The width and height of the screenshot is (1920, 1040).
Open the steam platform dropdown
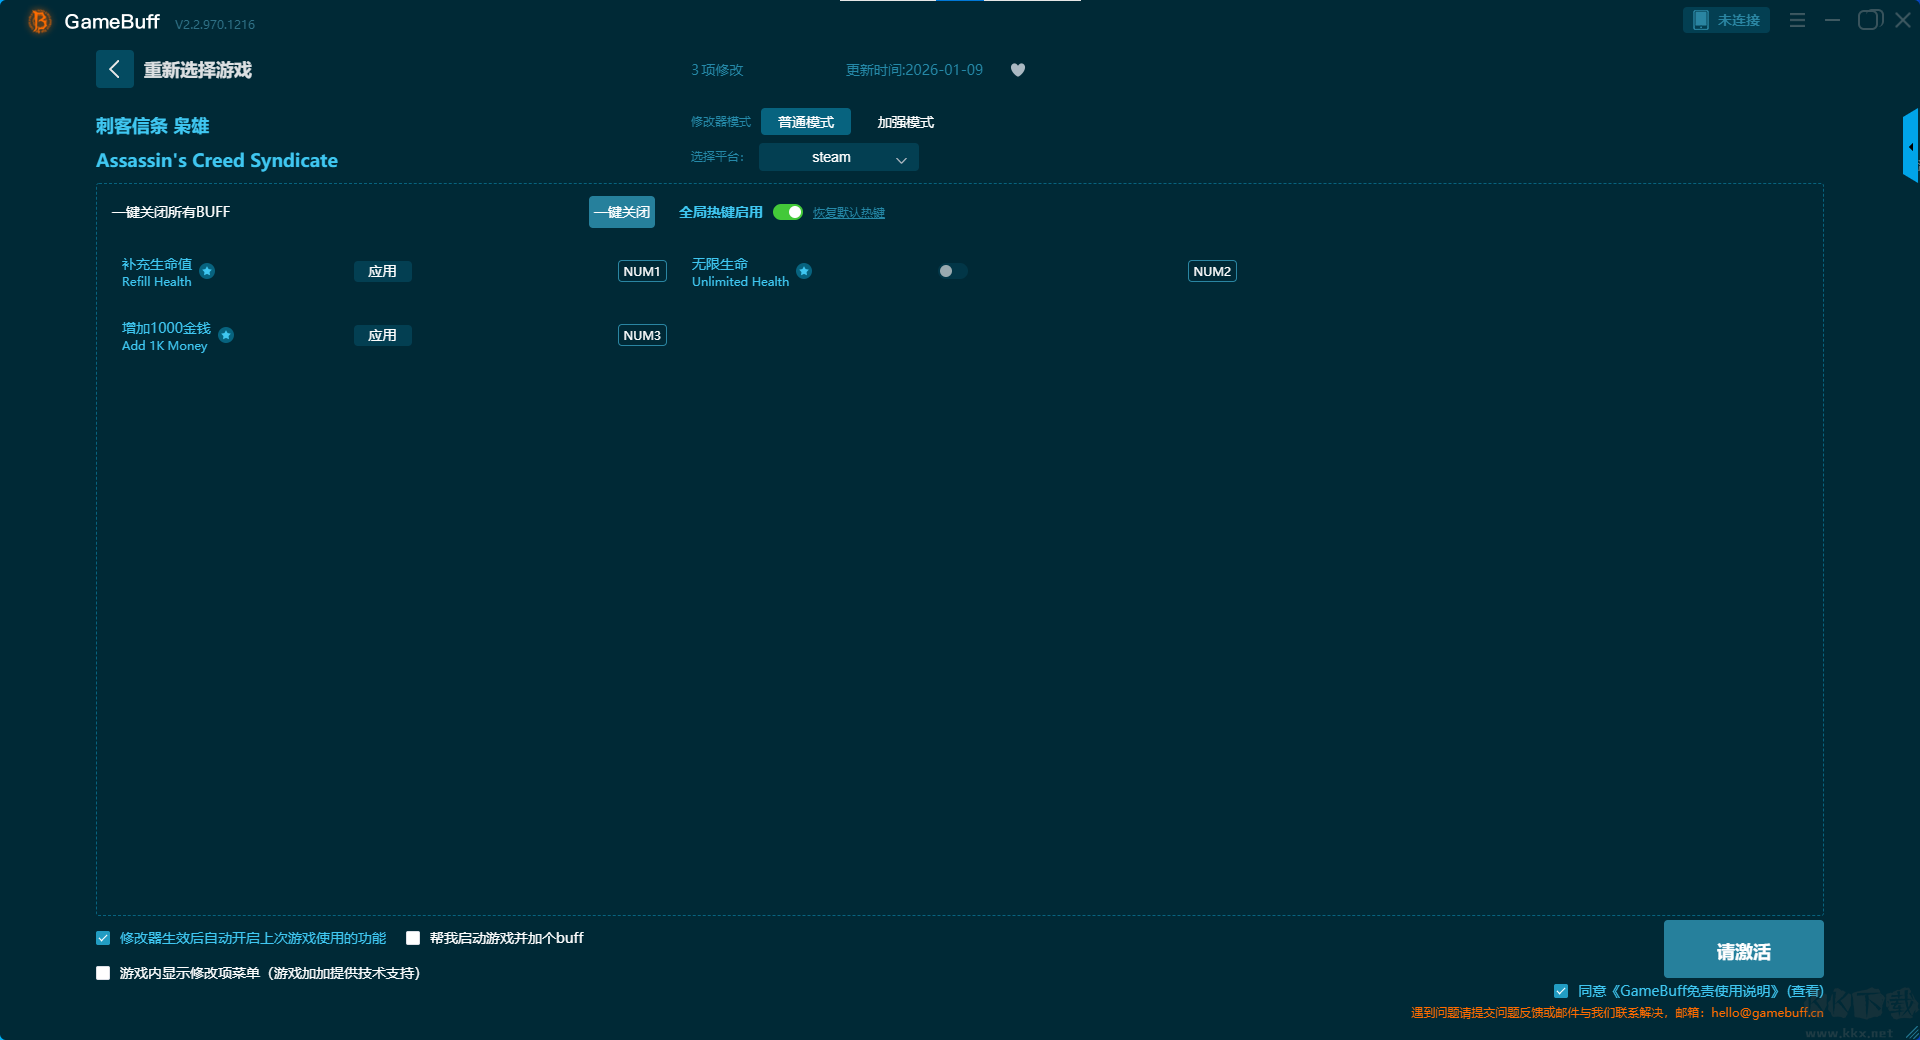(x=838, y=157)
